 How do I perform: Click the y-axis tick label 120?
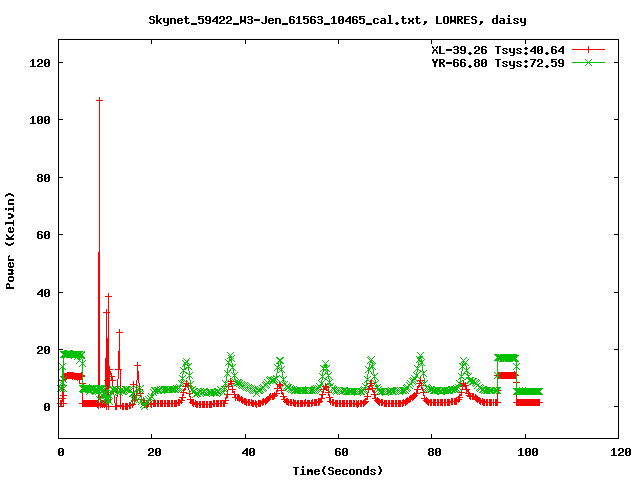40,63
